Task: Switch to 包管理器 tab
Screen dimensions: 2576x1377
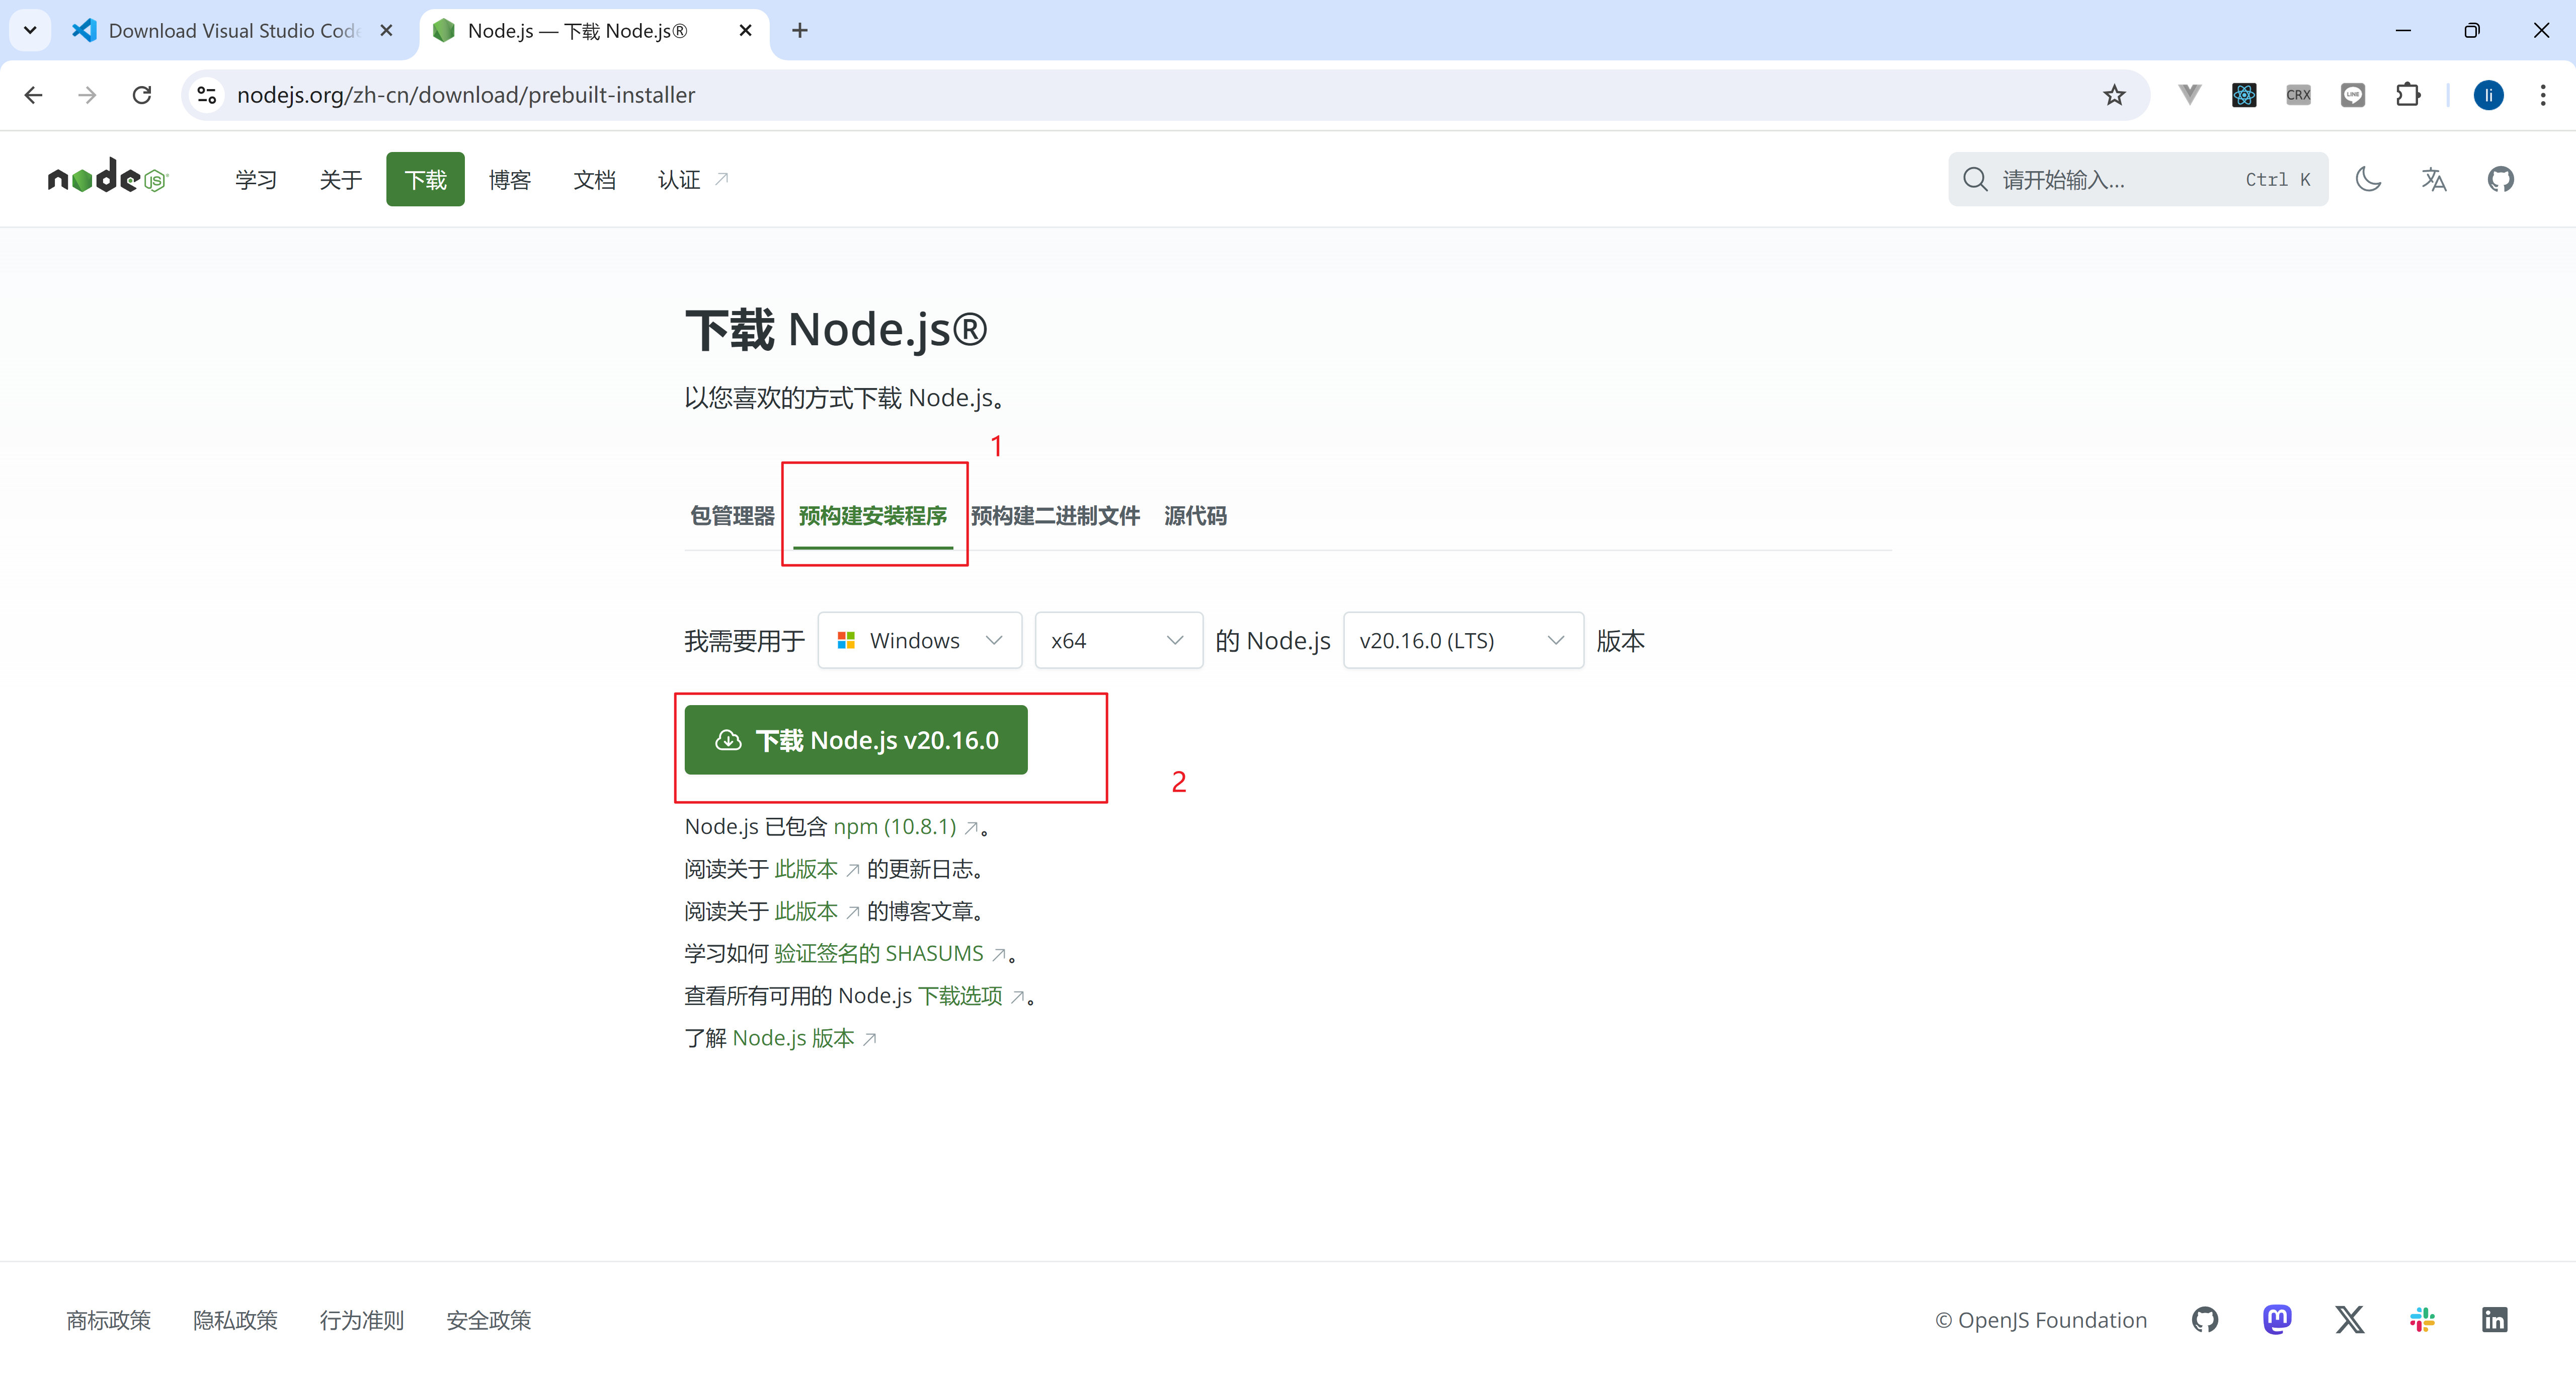Action: [732, 516]
